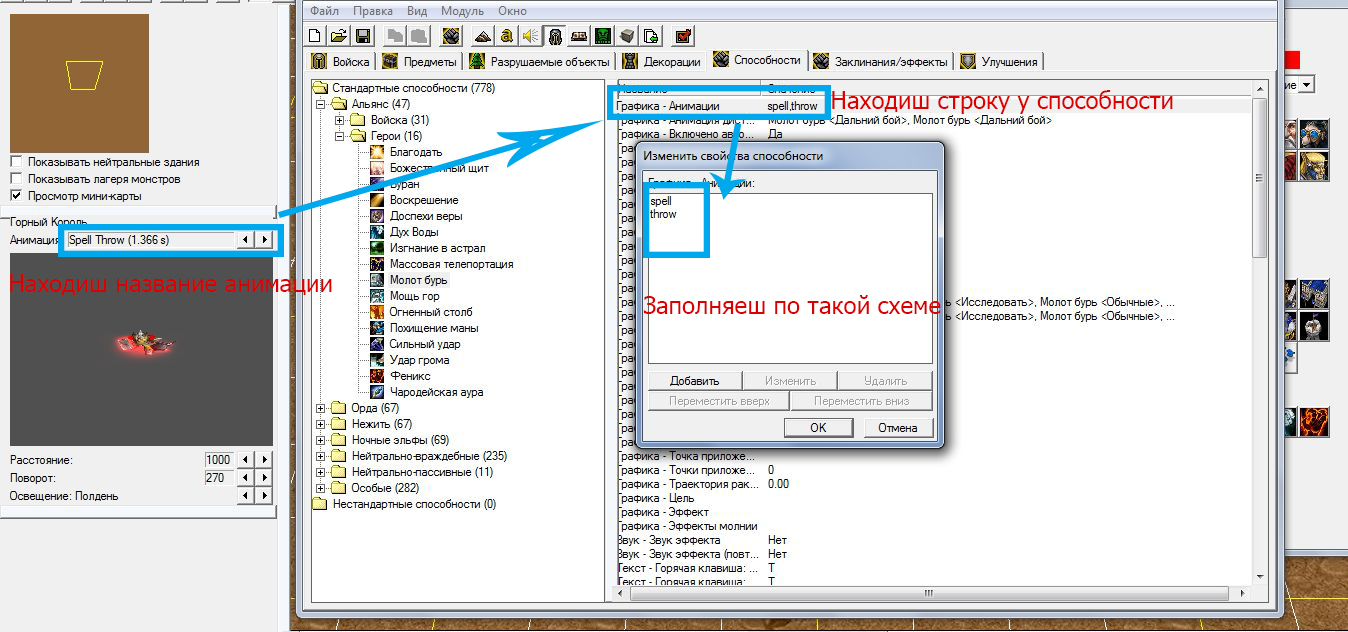The width and height of the screenshot is (1348, 632).
Task: Expand the Орда (67) tree node
Action: (x=322, y=408)
